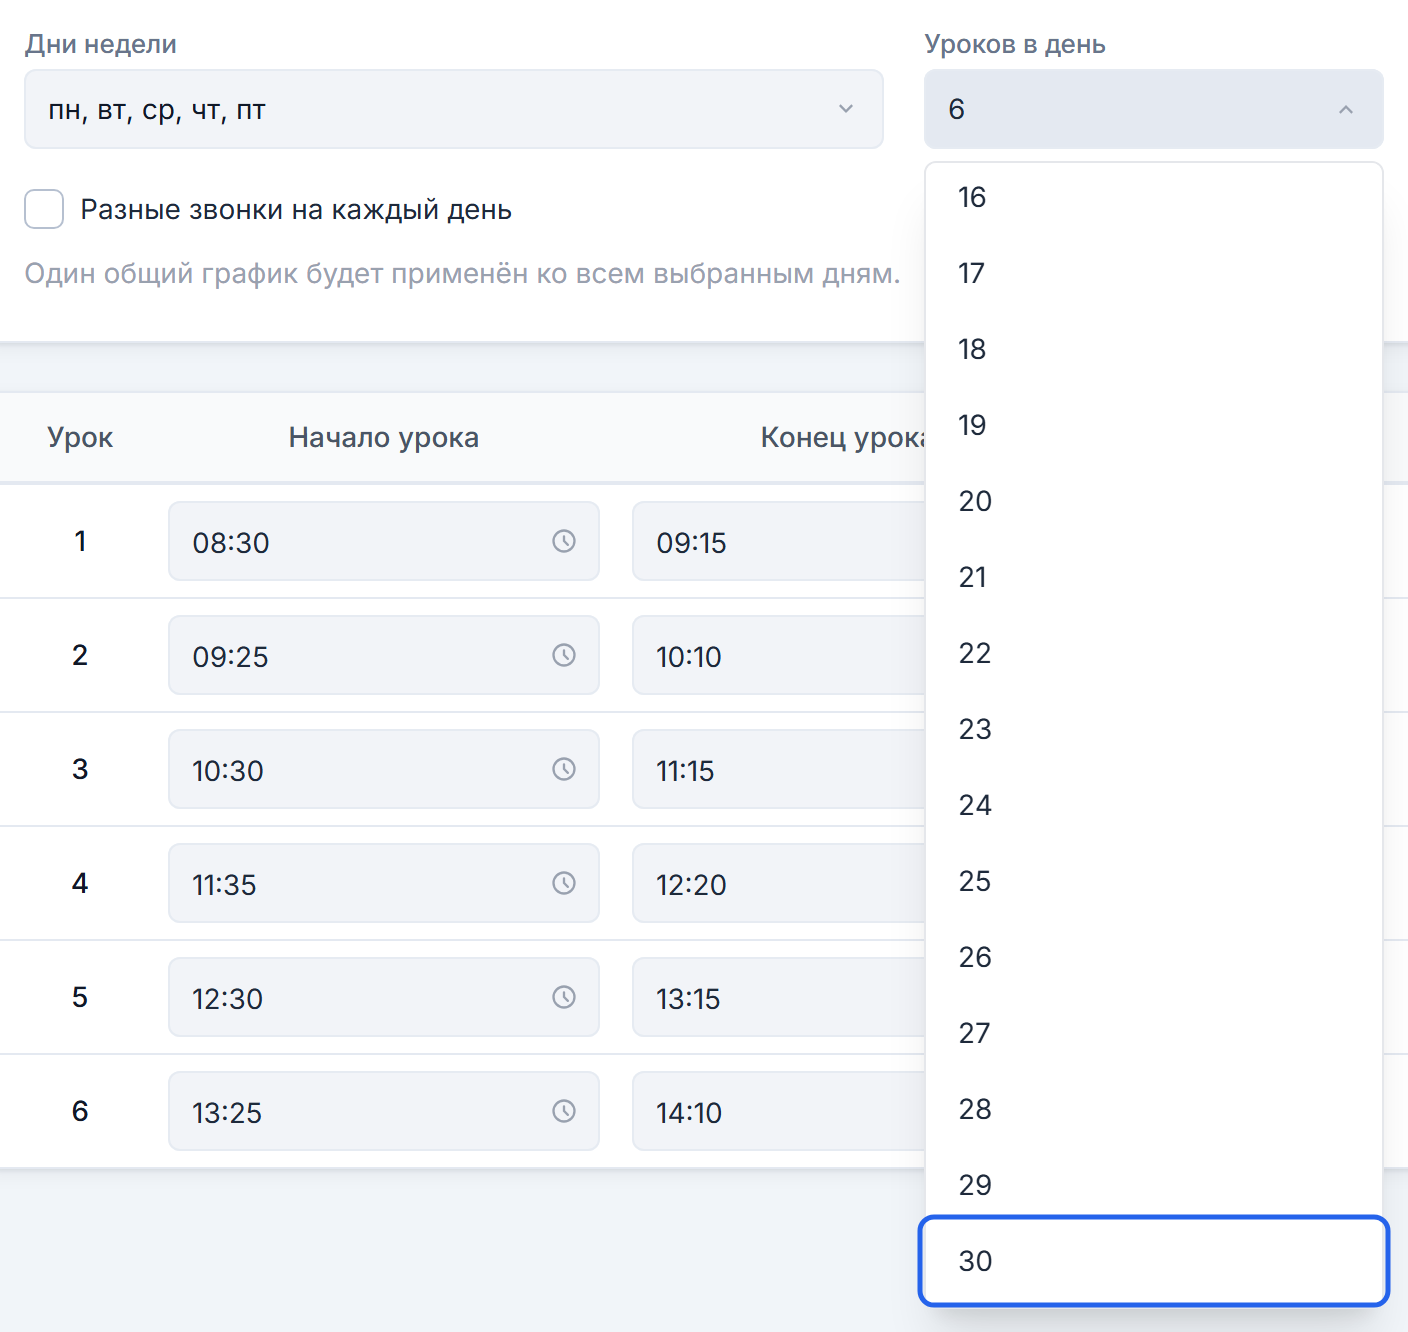Pick 19 from the lessons dropdown
Image resolution: width=1408 pixels, height=1332 pixels.
pos(1154,425)
